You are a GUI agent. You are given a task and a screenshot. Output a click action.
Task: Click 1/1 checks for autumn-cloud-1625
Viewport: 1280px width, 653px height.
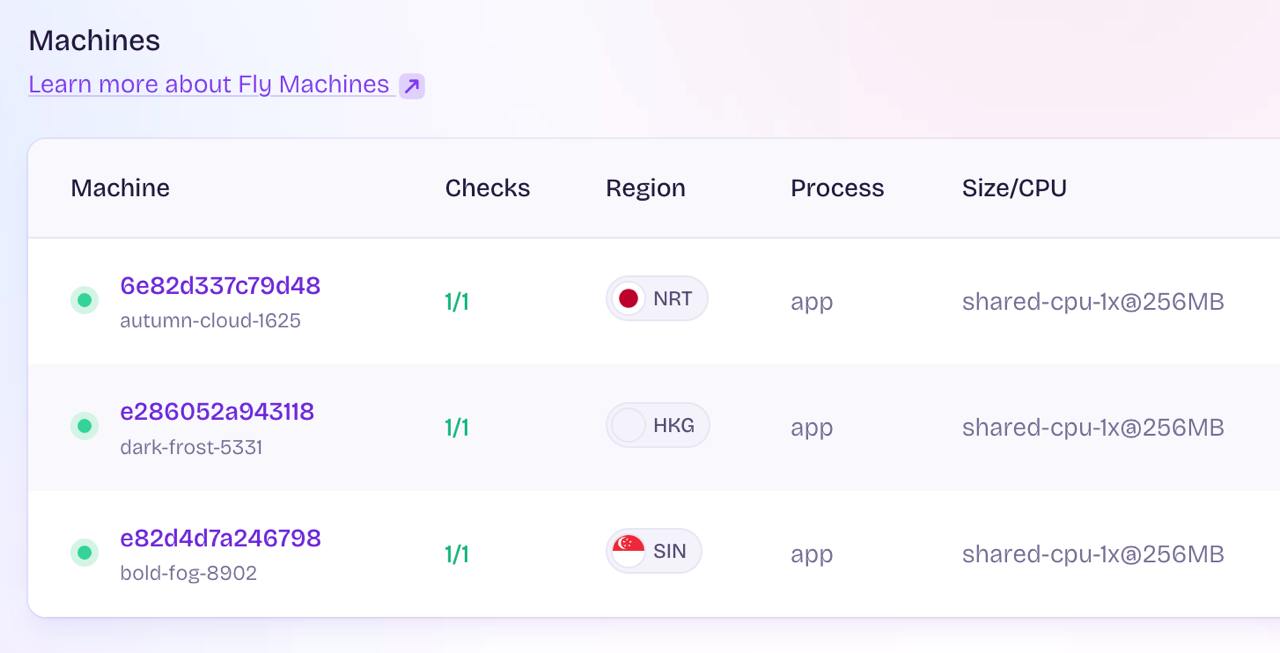point(457,301)
